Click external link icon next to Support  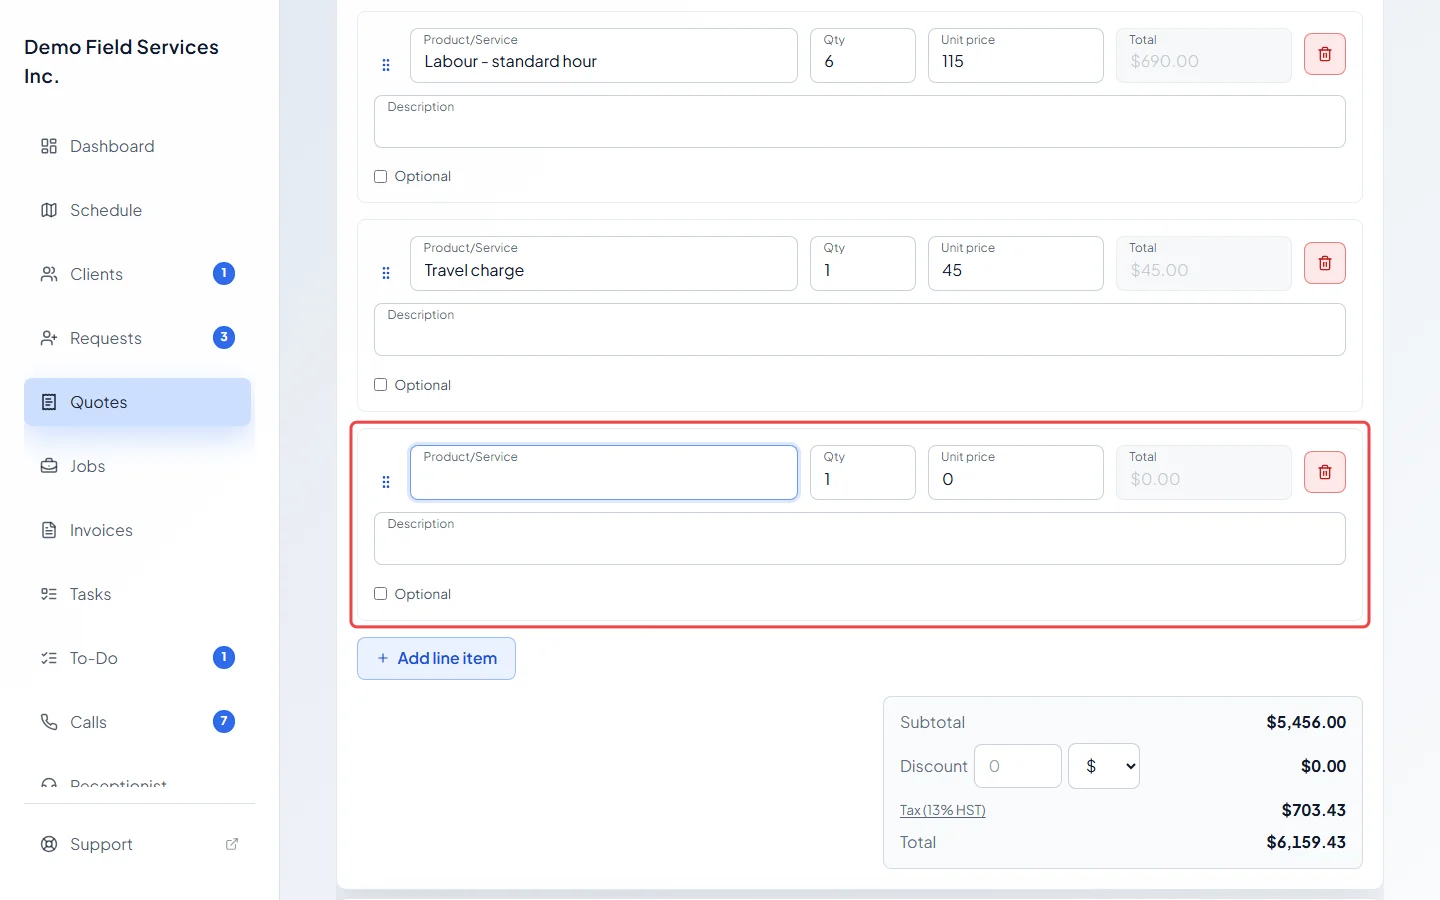click(x=232, y=844)
